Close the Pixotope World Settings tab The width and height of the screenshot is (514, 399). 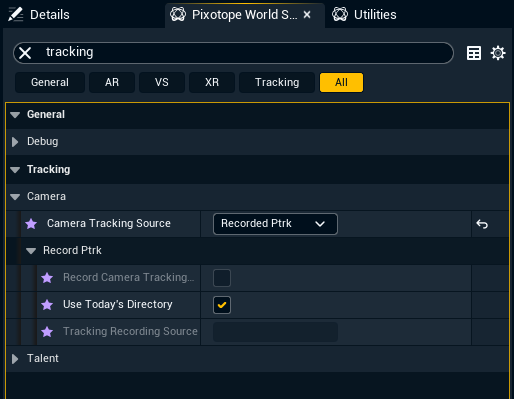click(x=307, y=15)
